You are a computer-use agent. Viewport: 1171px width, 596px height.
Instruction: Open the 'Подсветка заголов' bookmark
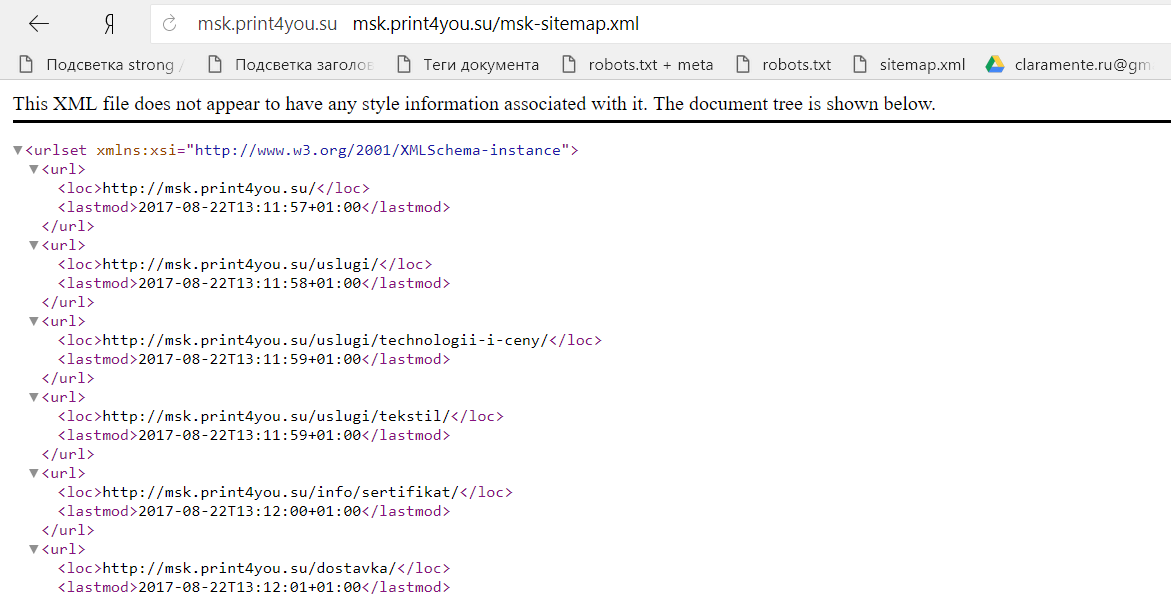click(x=291, y=65)
